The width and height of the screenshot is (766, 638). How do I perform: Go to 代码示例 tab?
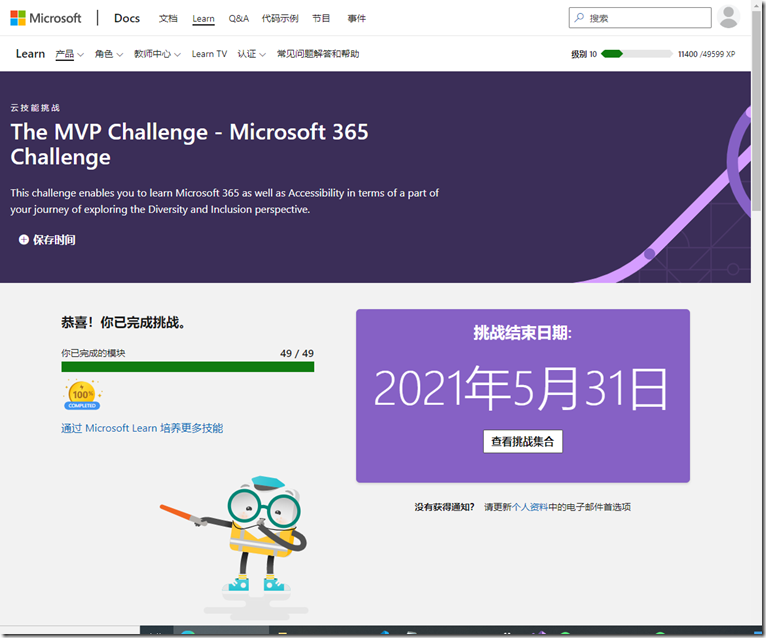coord(280,19)
